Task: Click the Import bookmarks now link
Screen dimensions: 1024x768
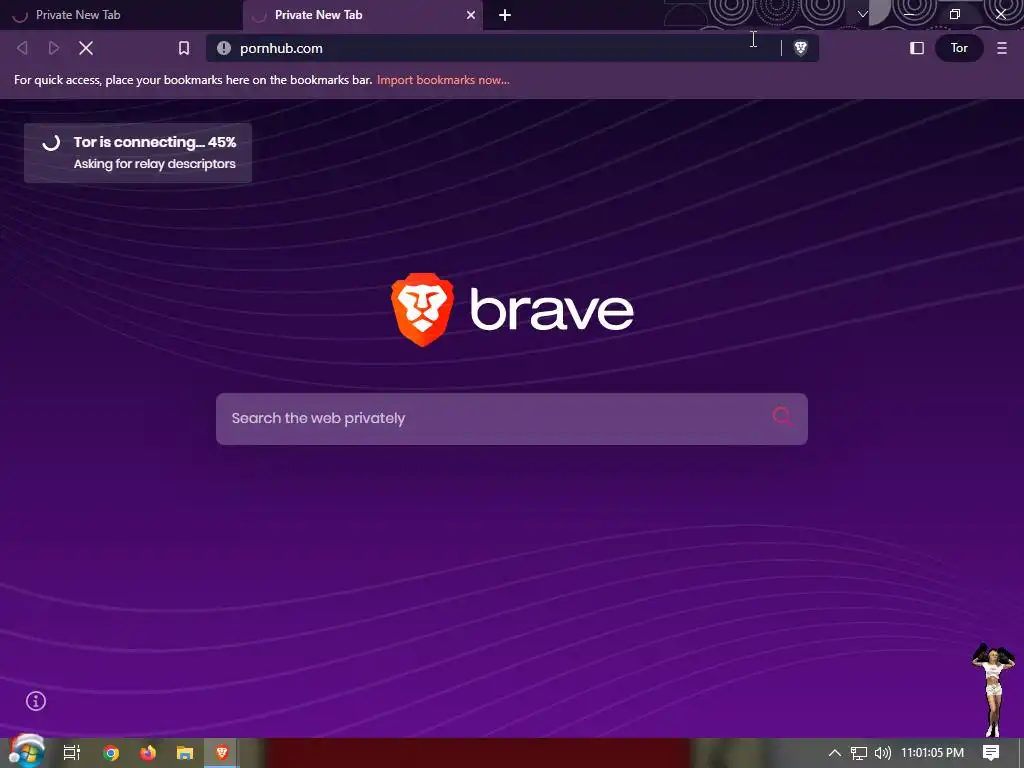Action: 443,80
